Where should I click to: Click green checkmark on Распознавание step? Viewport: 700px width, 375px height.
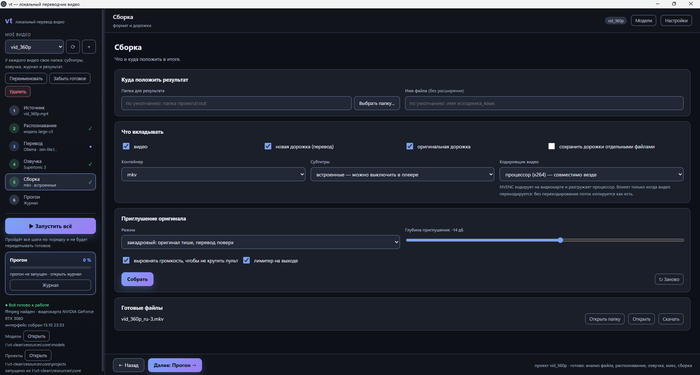tap(90, 129)
